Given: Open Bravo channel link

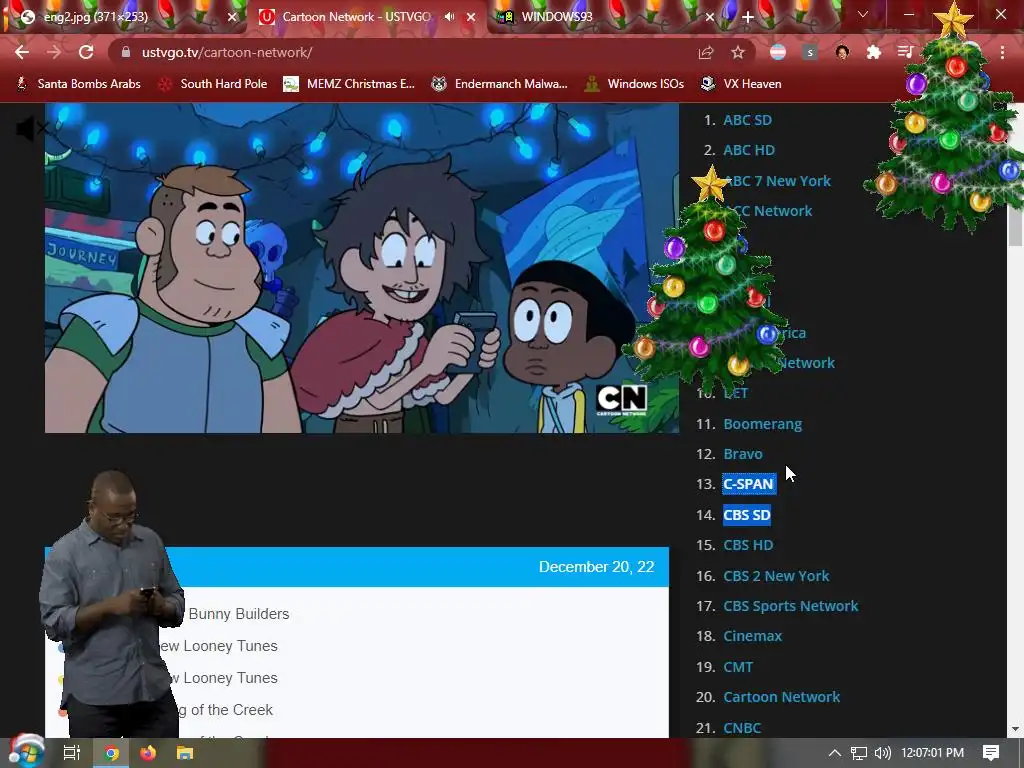Looking at the screenshot, I should [x=743, y=454].
